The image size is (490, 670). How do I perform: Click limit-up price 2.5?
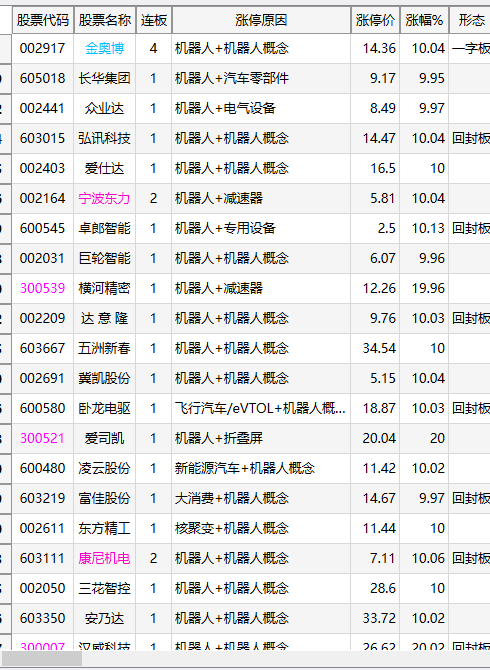point(387,228)
